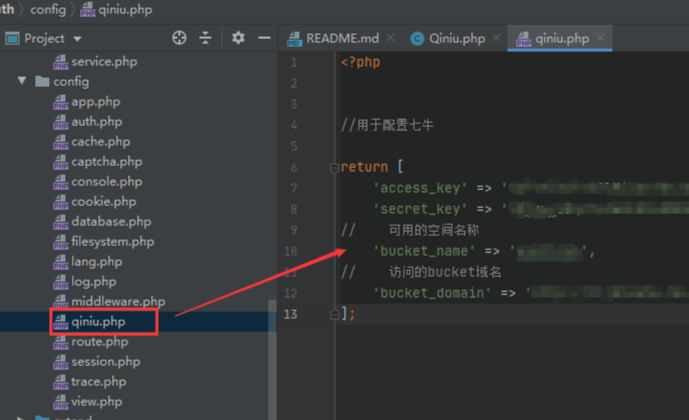Screen dimensions: 689x420
Task: Click the return keyword on line 6
Action: click(364, 167)
